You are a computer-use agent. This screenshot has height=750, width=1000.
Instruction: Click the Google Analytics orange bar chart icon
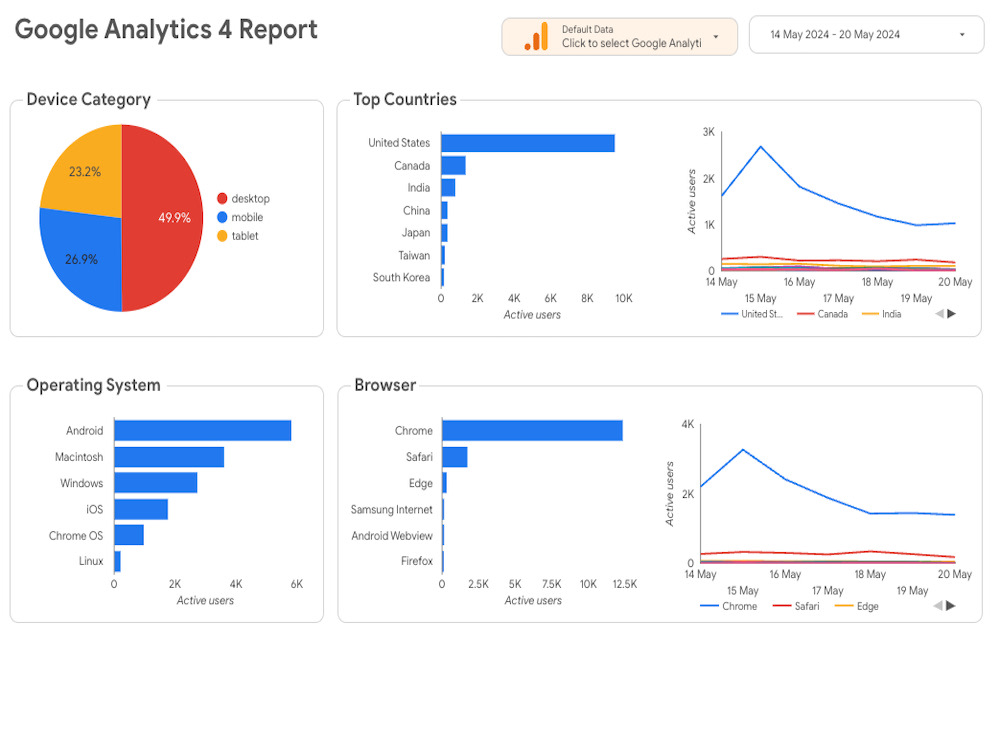[x=536, y=36]
